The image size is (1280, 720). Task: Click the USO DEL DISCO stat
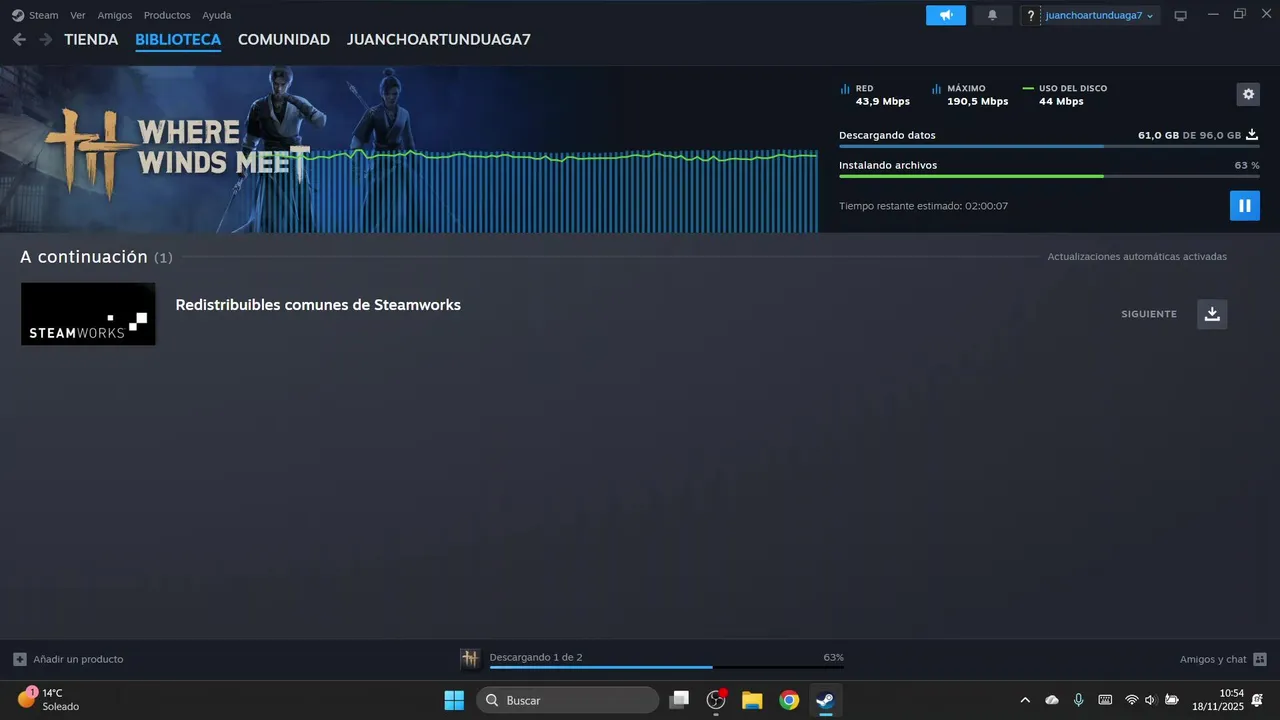pos(1065,95)
